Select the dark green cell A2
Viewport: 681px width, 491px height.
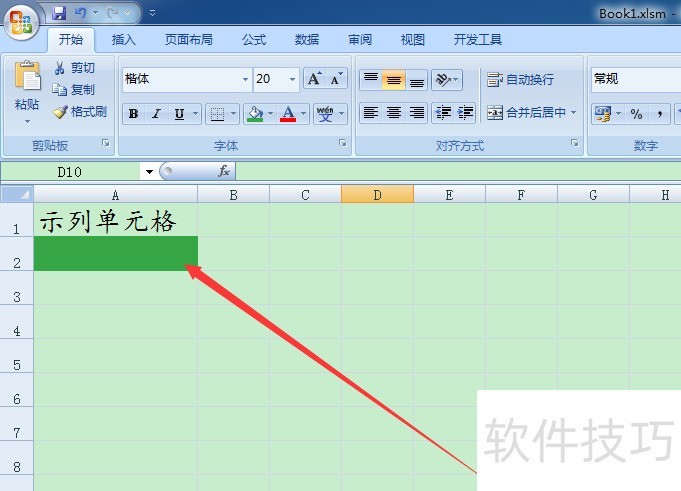tap(116, 254)
